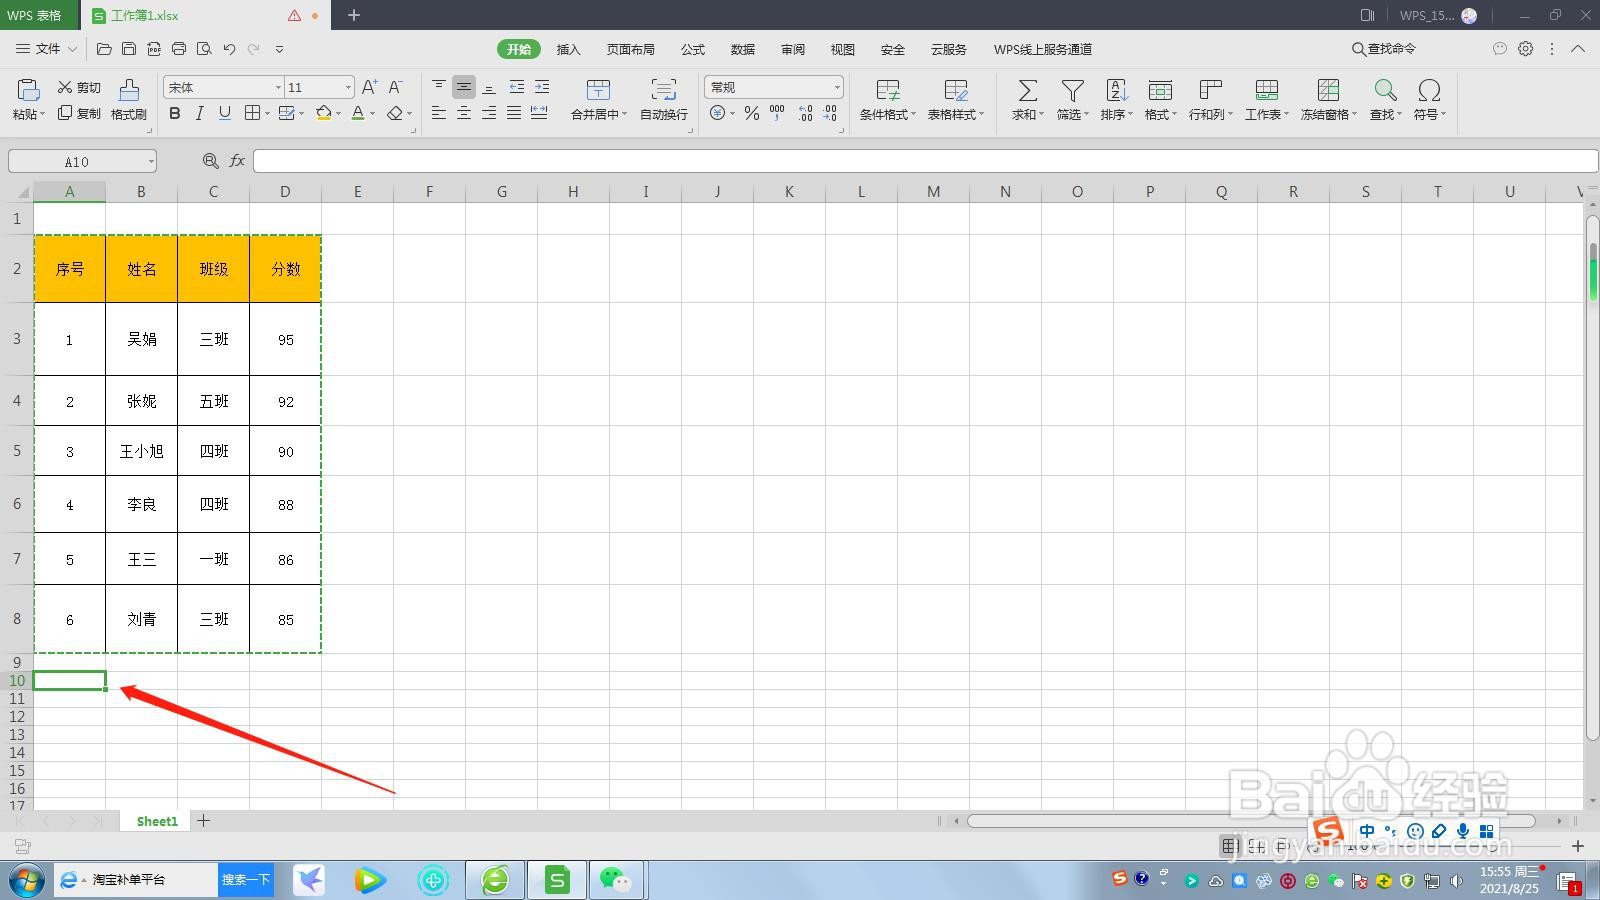Activate the Format Painter 格式刷
The height and width of the screenshot is (900, 1600).
(x=129, y=100)
